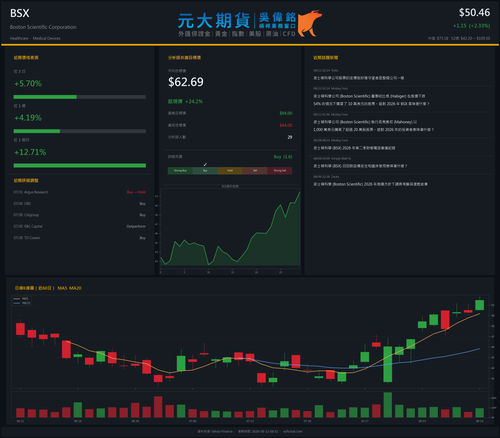Click the checkmark marker above the rating bar

pos(205,164)
